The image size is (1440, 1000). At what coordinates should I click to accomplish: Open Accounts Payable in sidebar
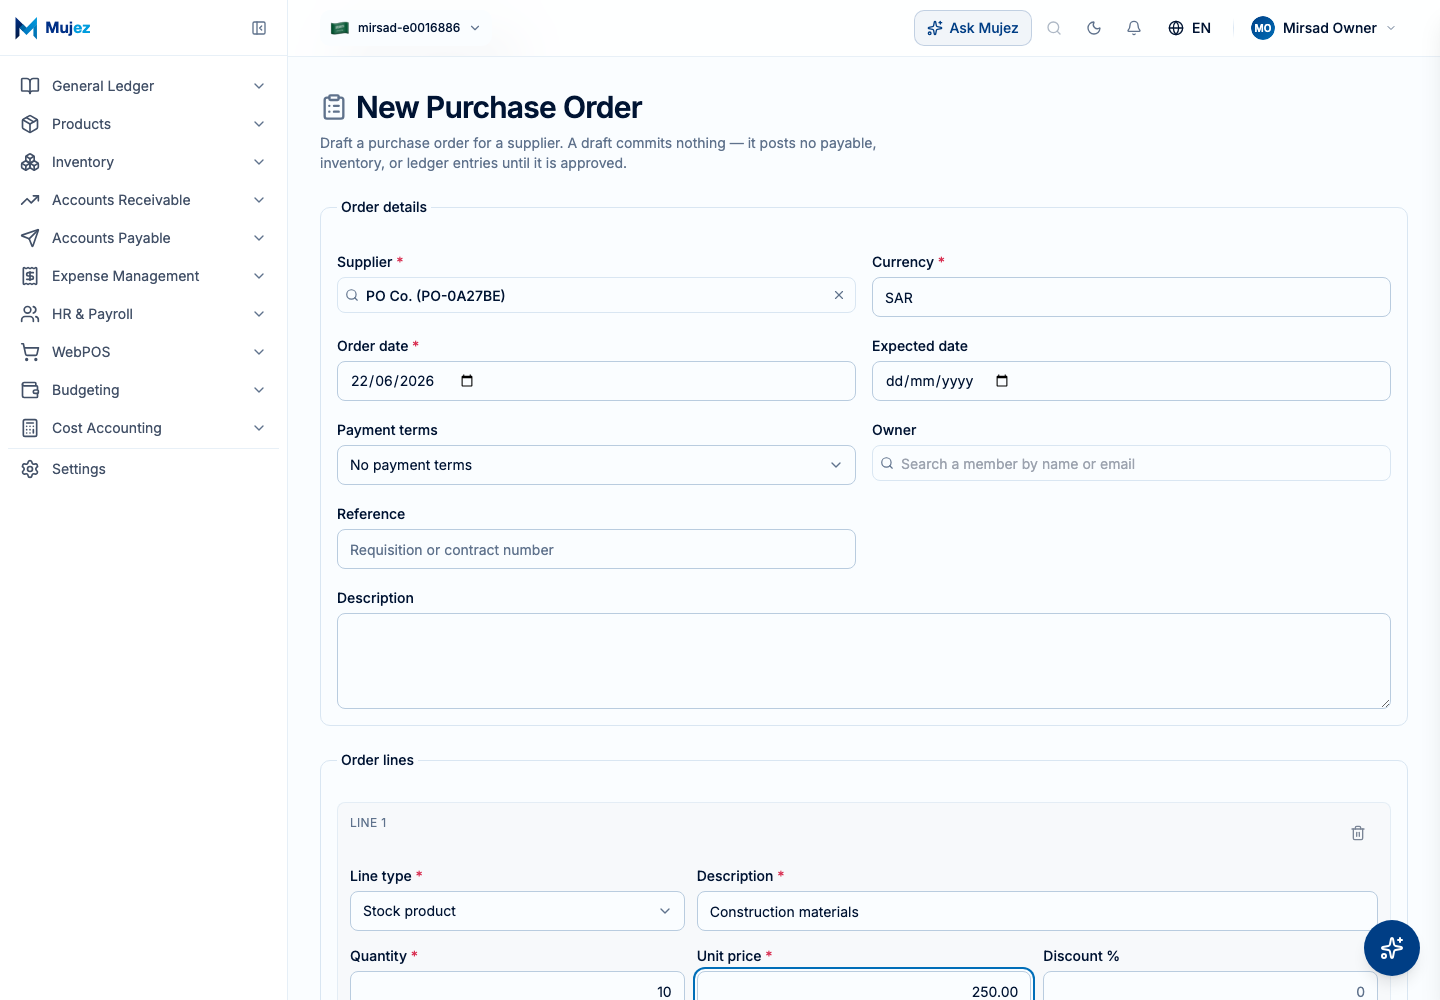coord(143,238)
